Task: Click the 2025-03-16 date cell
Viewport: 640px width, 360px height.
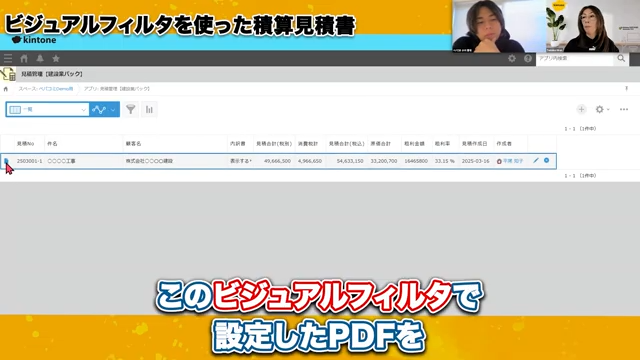Action: (x=476, y=161)
